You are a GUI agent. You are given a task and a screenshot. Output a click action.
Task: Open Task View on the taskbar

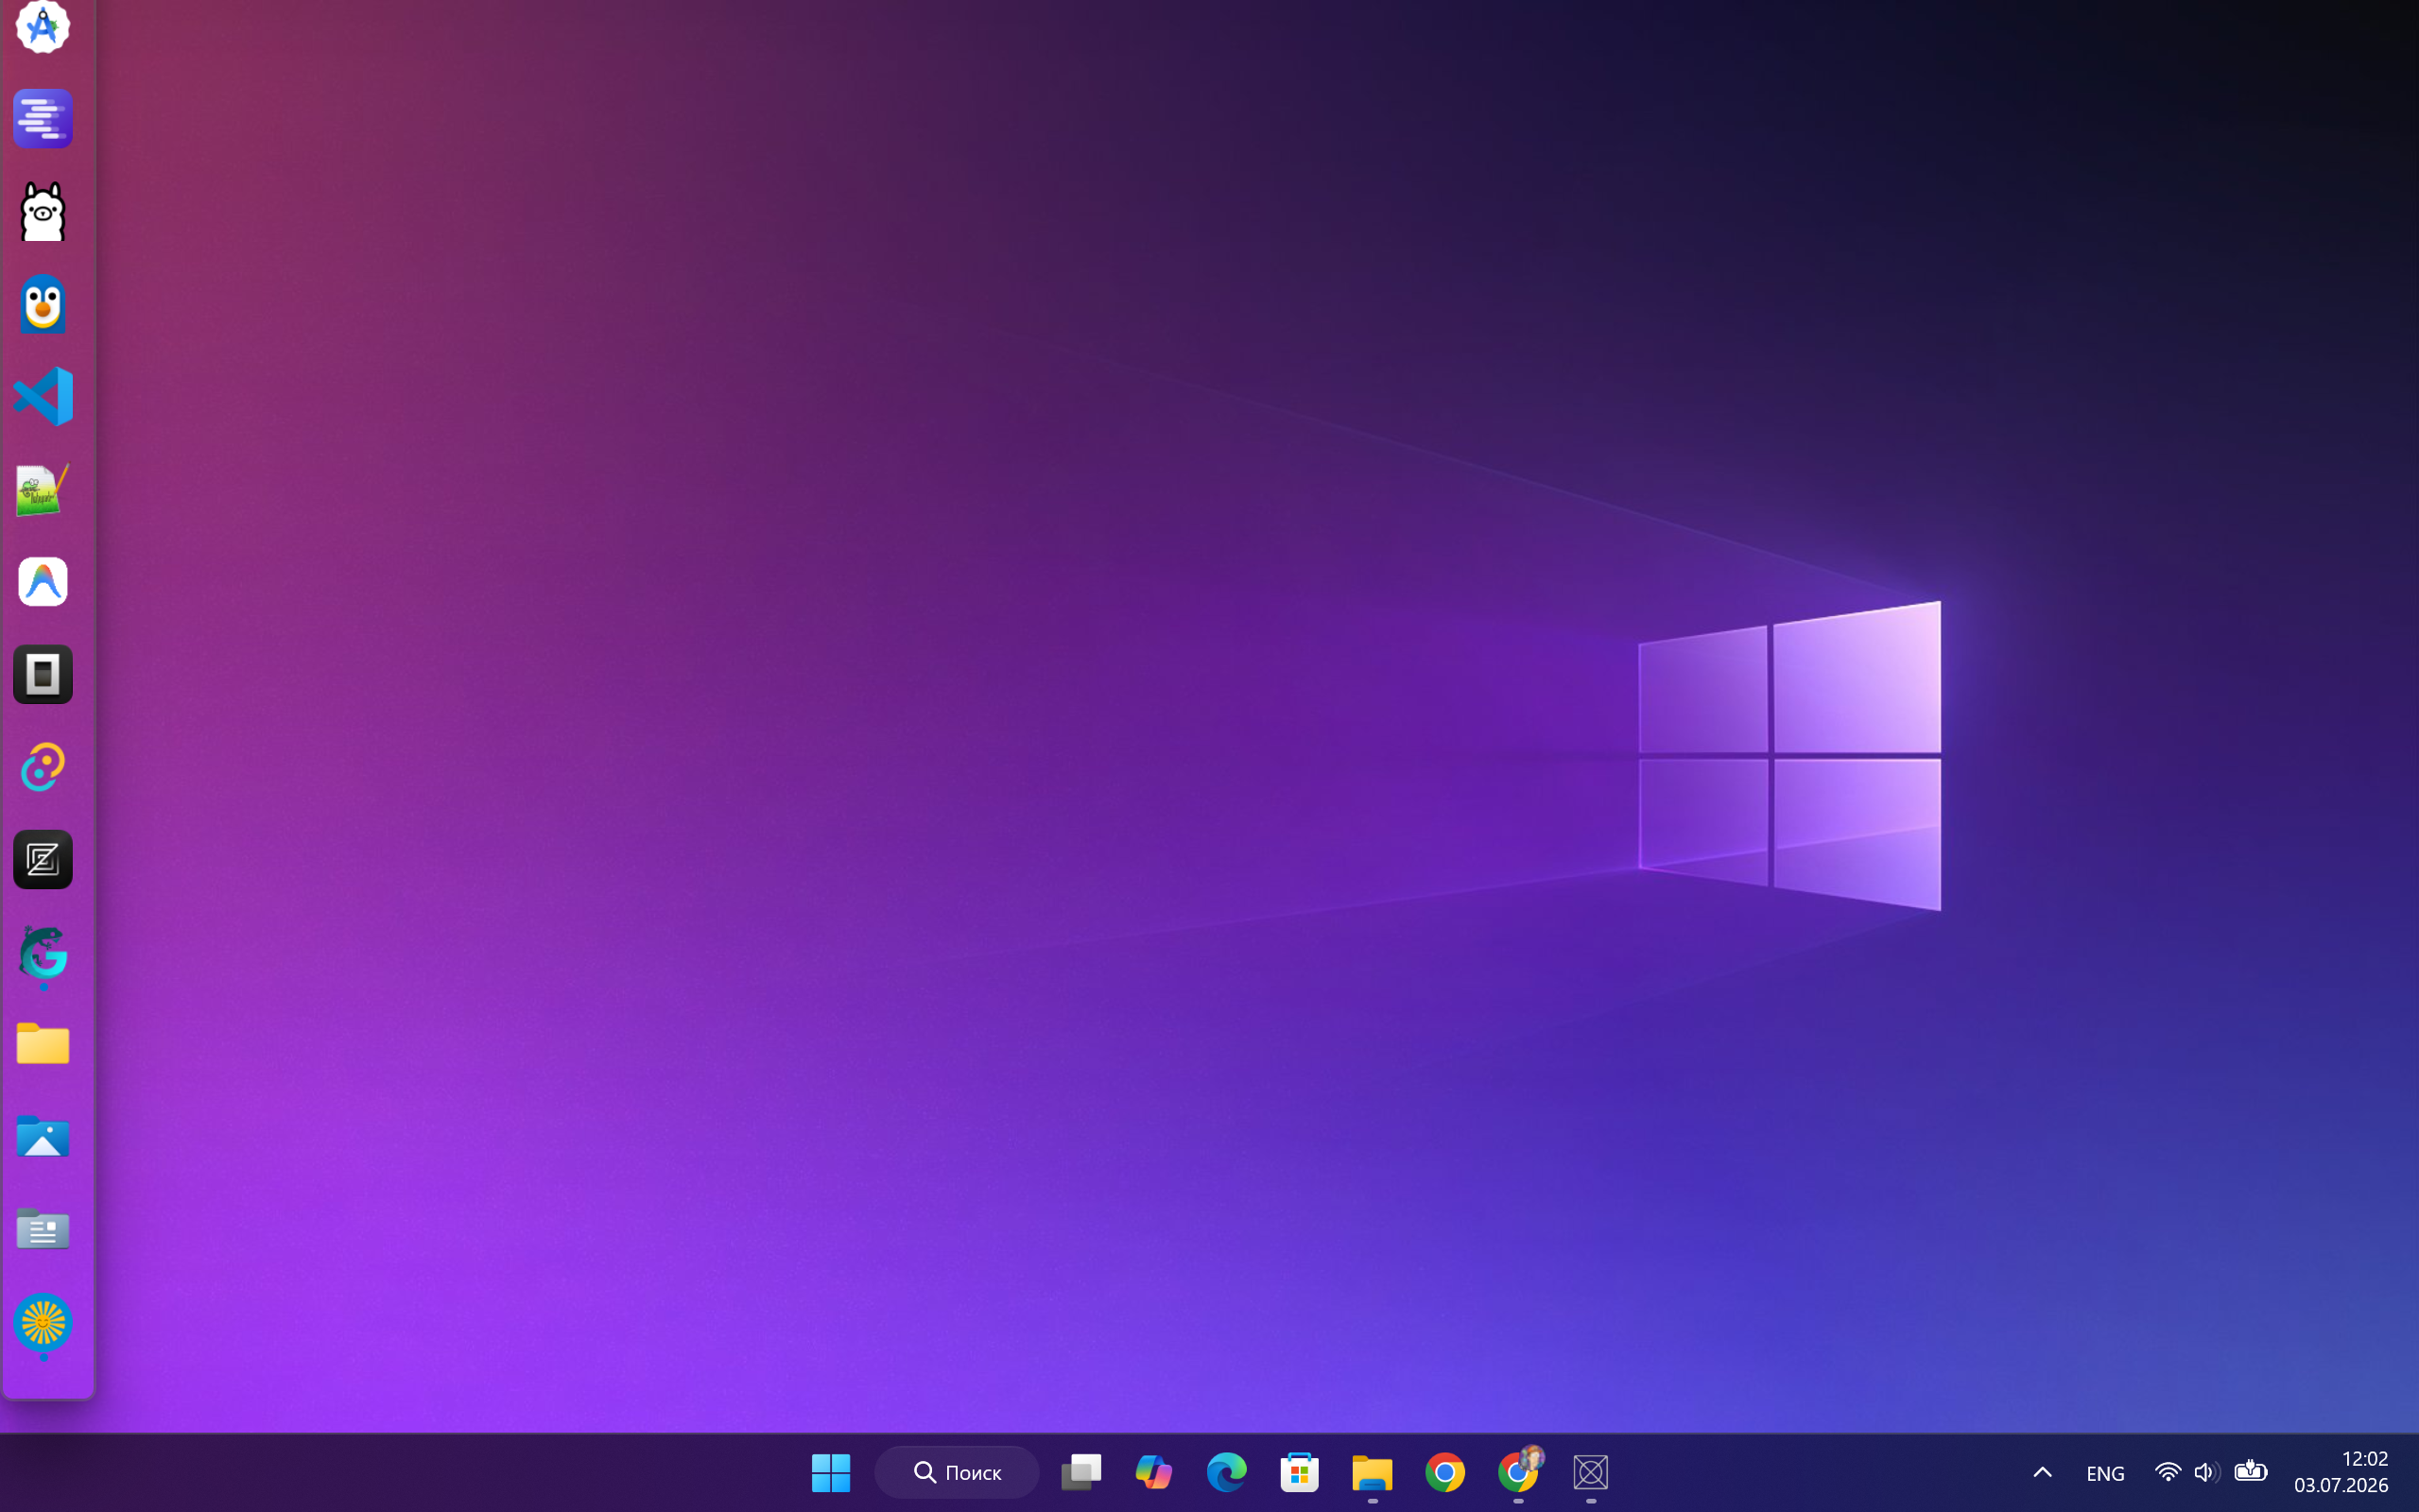1081,1472
